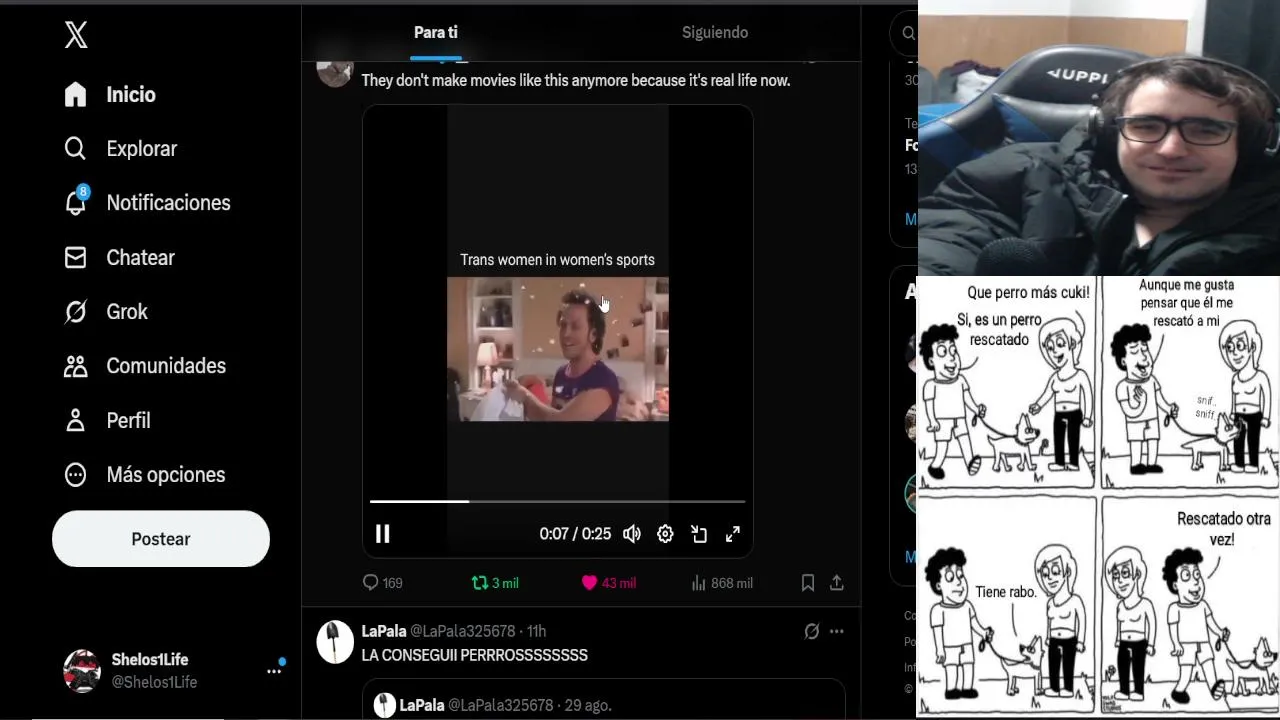The width and height of the screenshot is (1280, 720).
Task: Mute the video volume speaker icon
Action: (x=632, y=534)
